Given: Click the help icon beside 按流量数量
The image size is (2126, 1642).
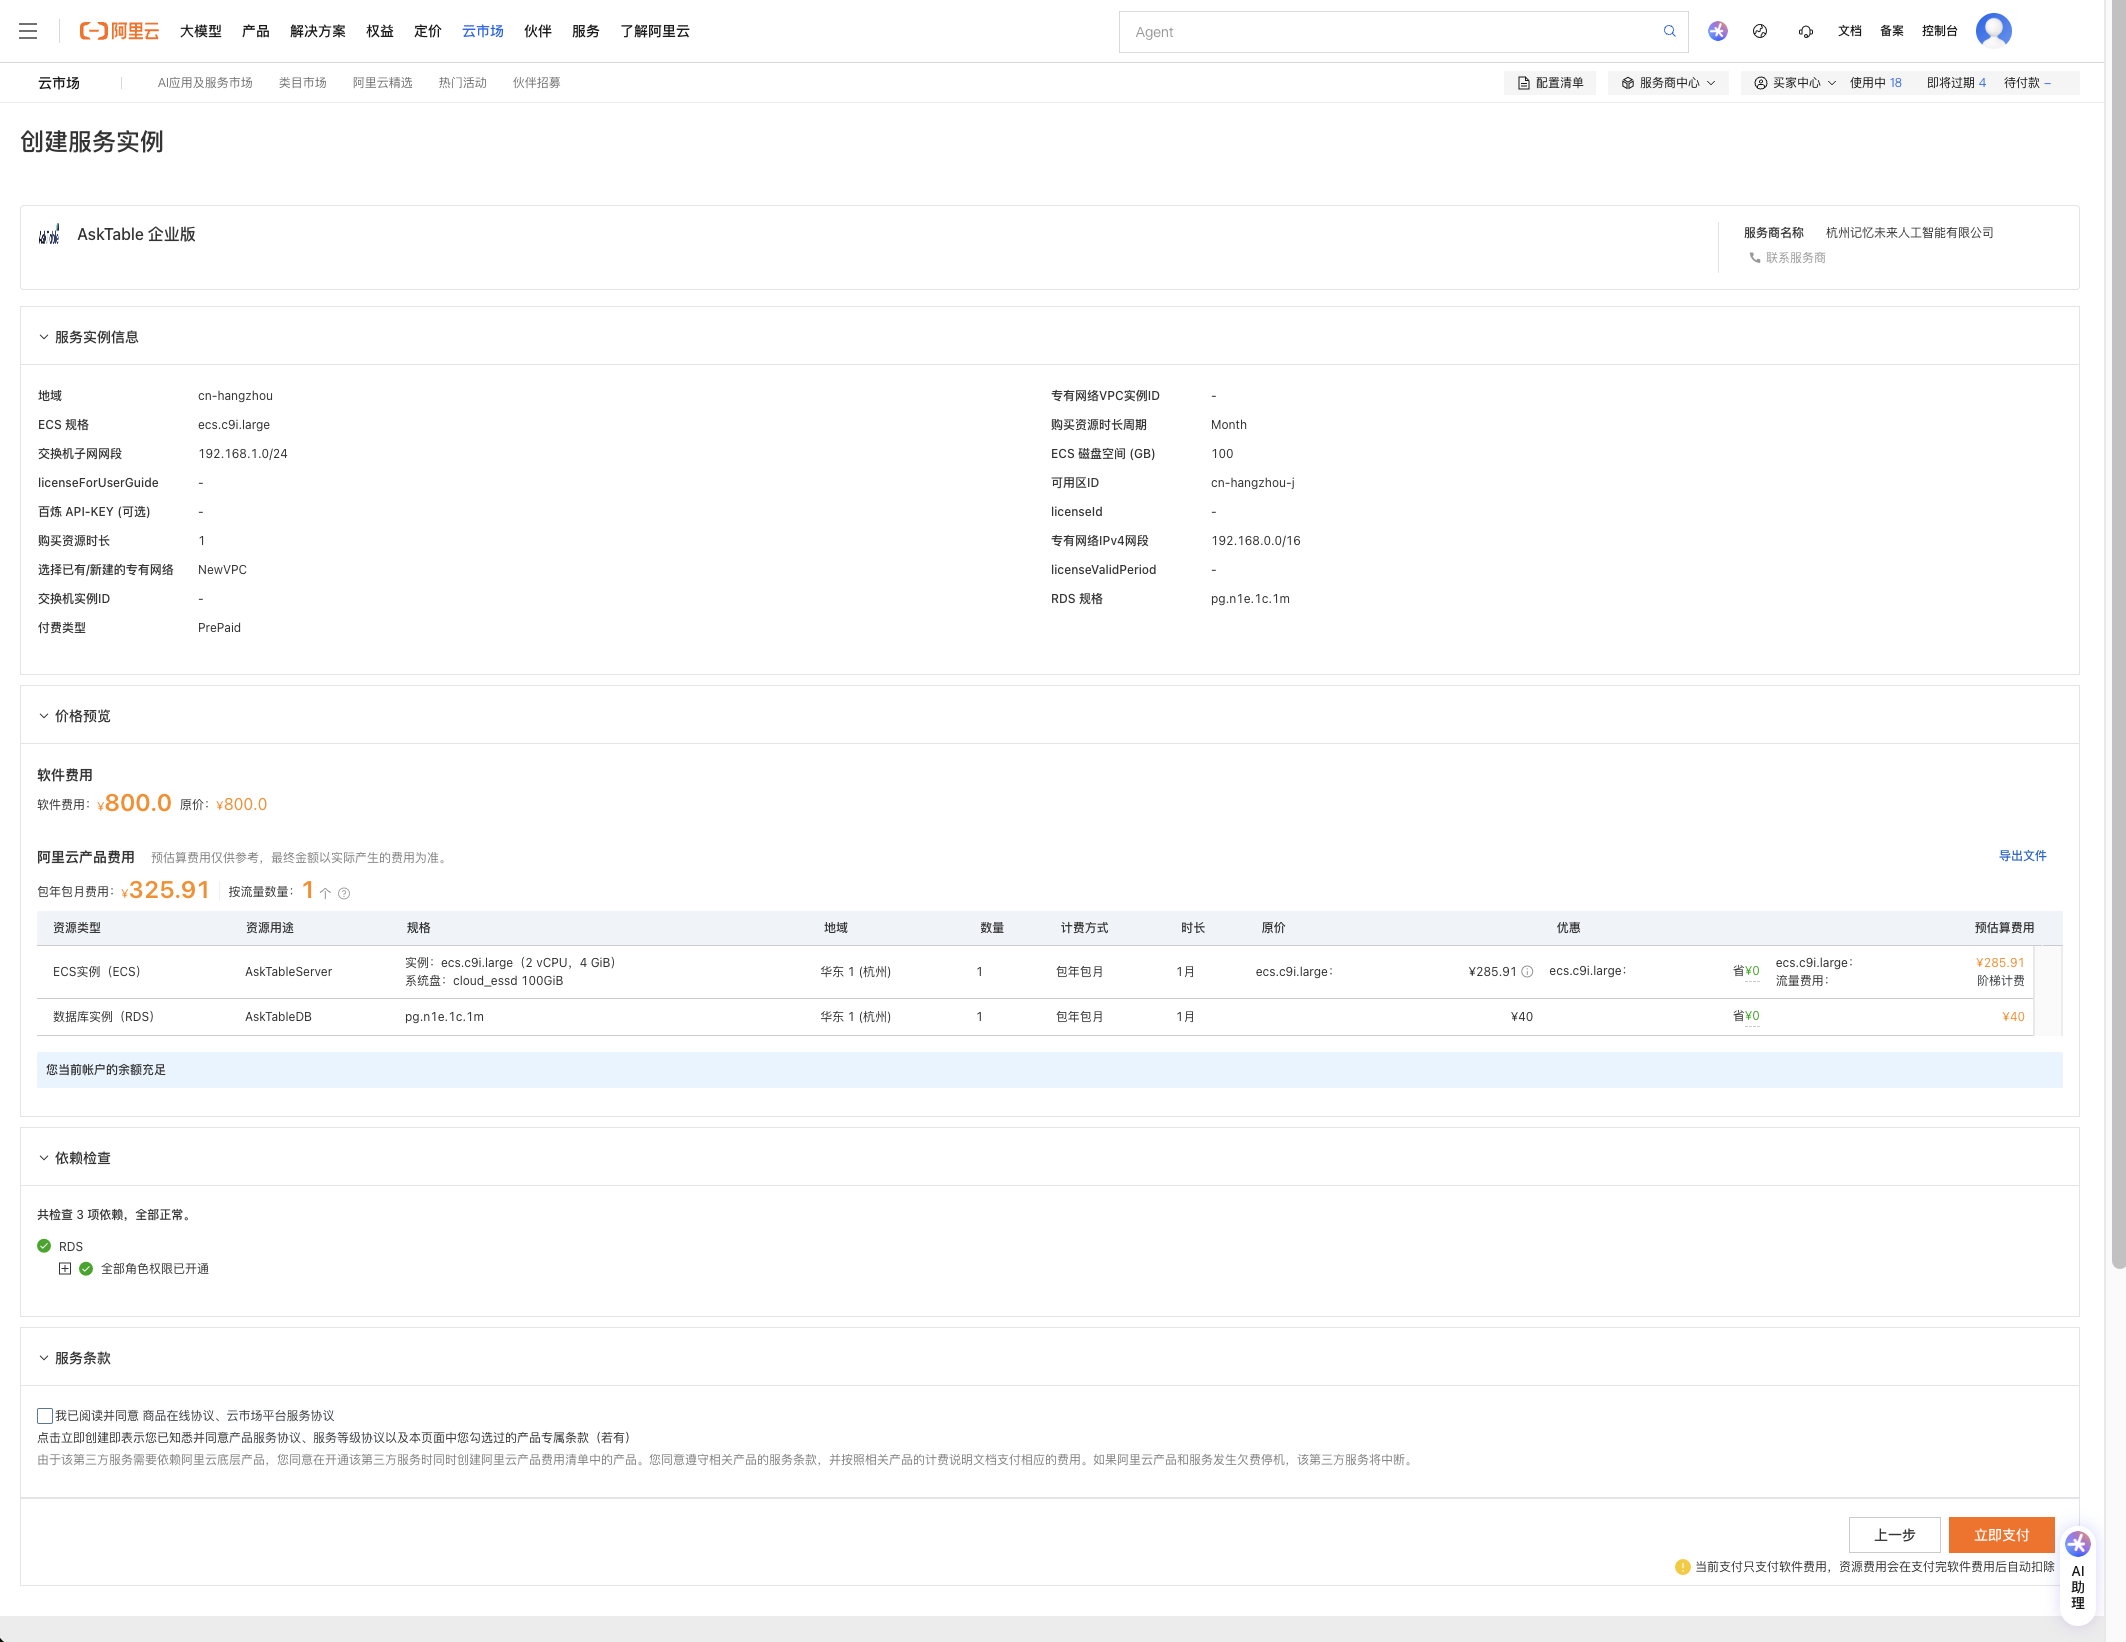Looking at the screenshot, I should (344, 893).
